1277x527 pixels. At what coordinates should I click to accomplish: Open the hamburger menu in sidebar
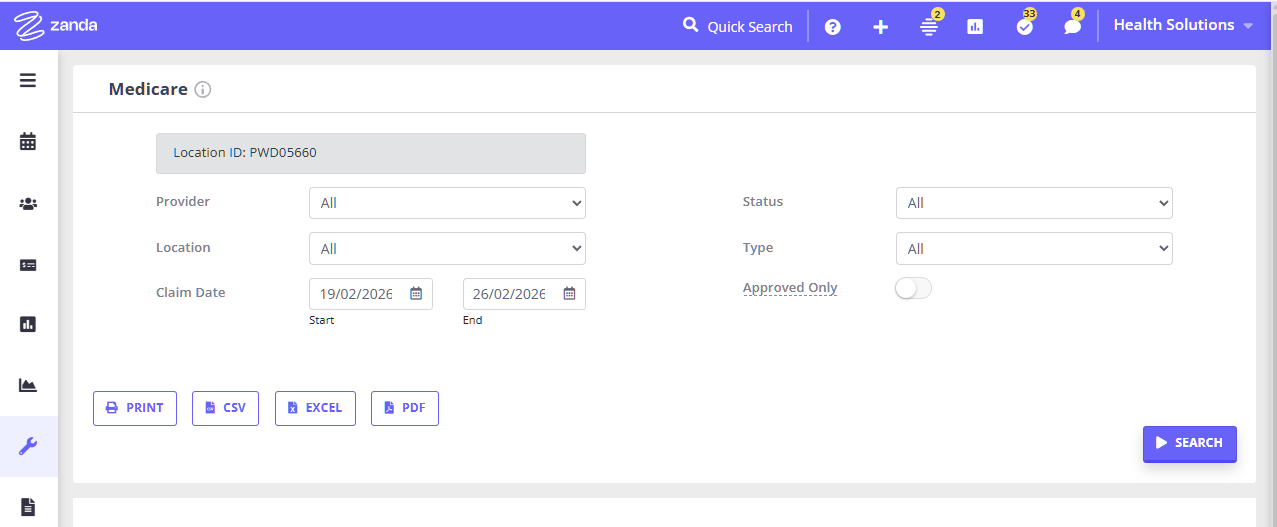(28, 81)
